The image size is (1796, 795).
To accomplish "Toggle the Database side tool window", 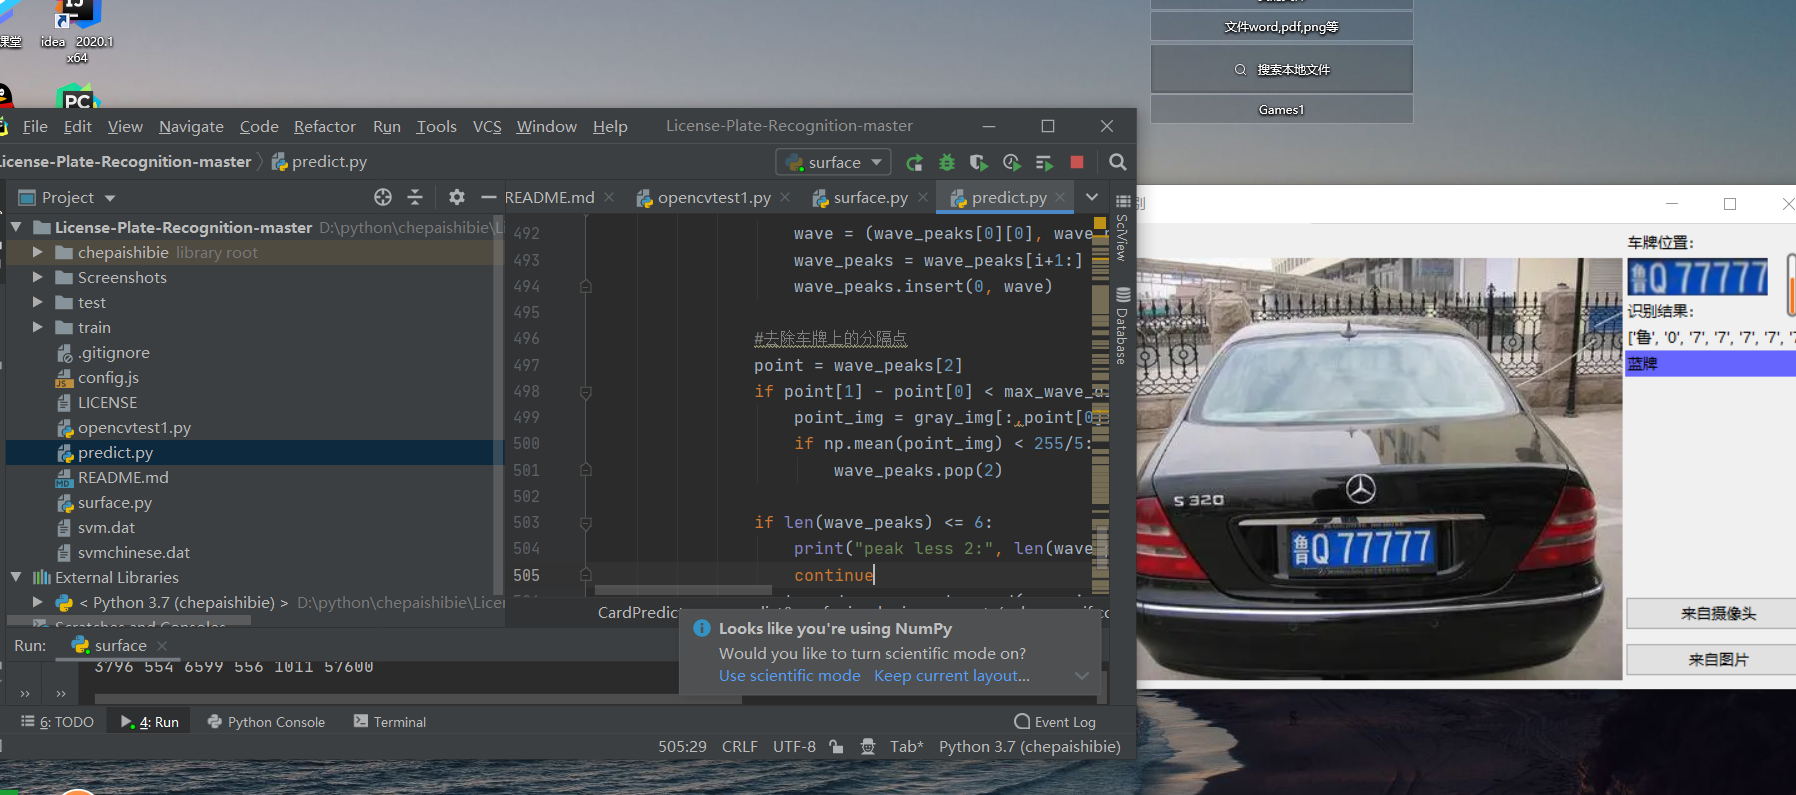I will tap(1122, 327).
